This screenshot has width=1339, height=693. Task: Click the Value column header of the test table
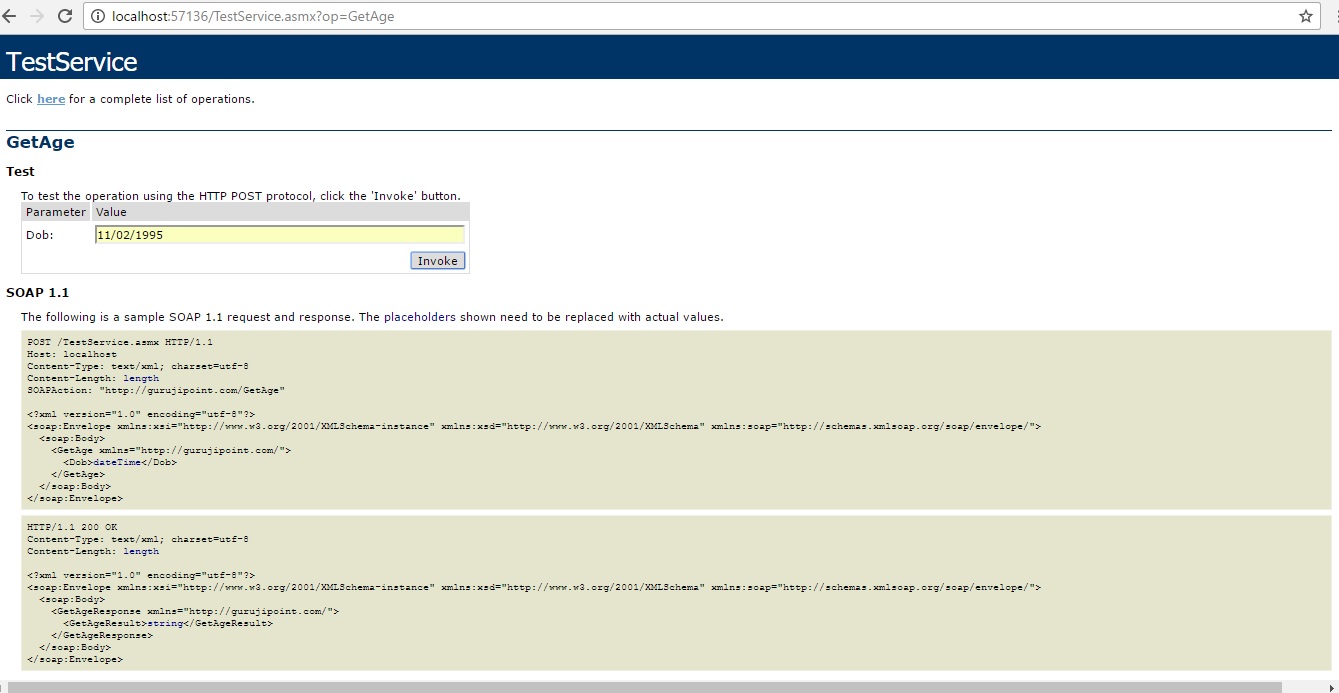point(111,211)
